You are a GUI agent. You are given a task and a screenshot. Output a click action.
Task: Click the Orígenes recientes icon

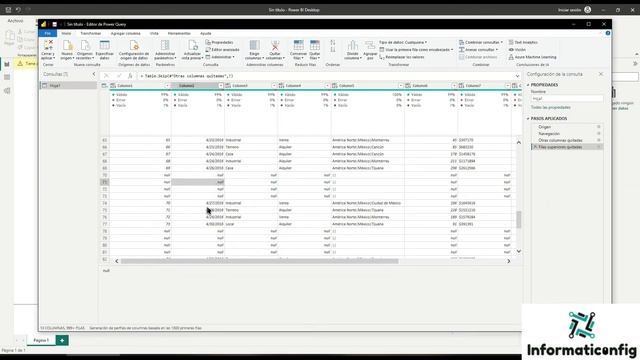pos(85,45)
